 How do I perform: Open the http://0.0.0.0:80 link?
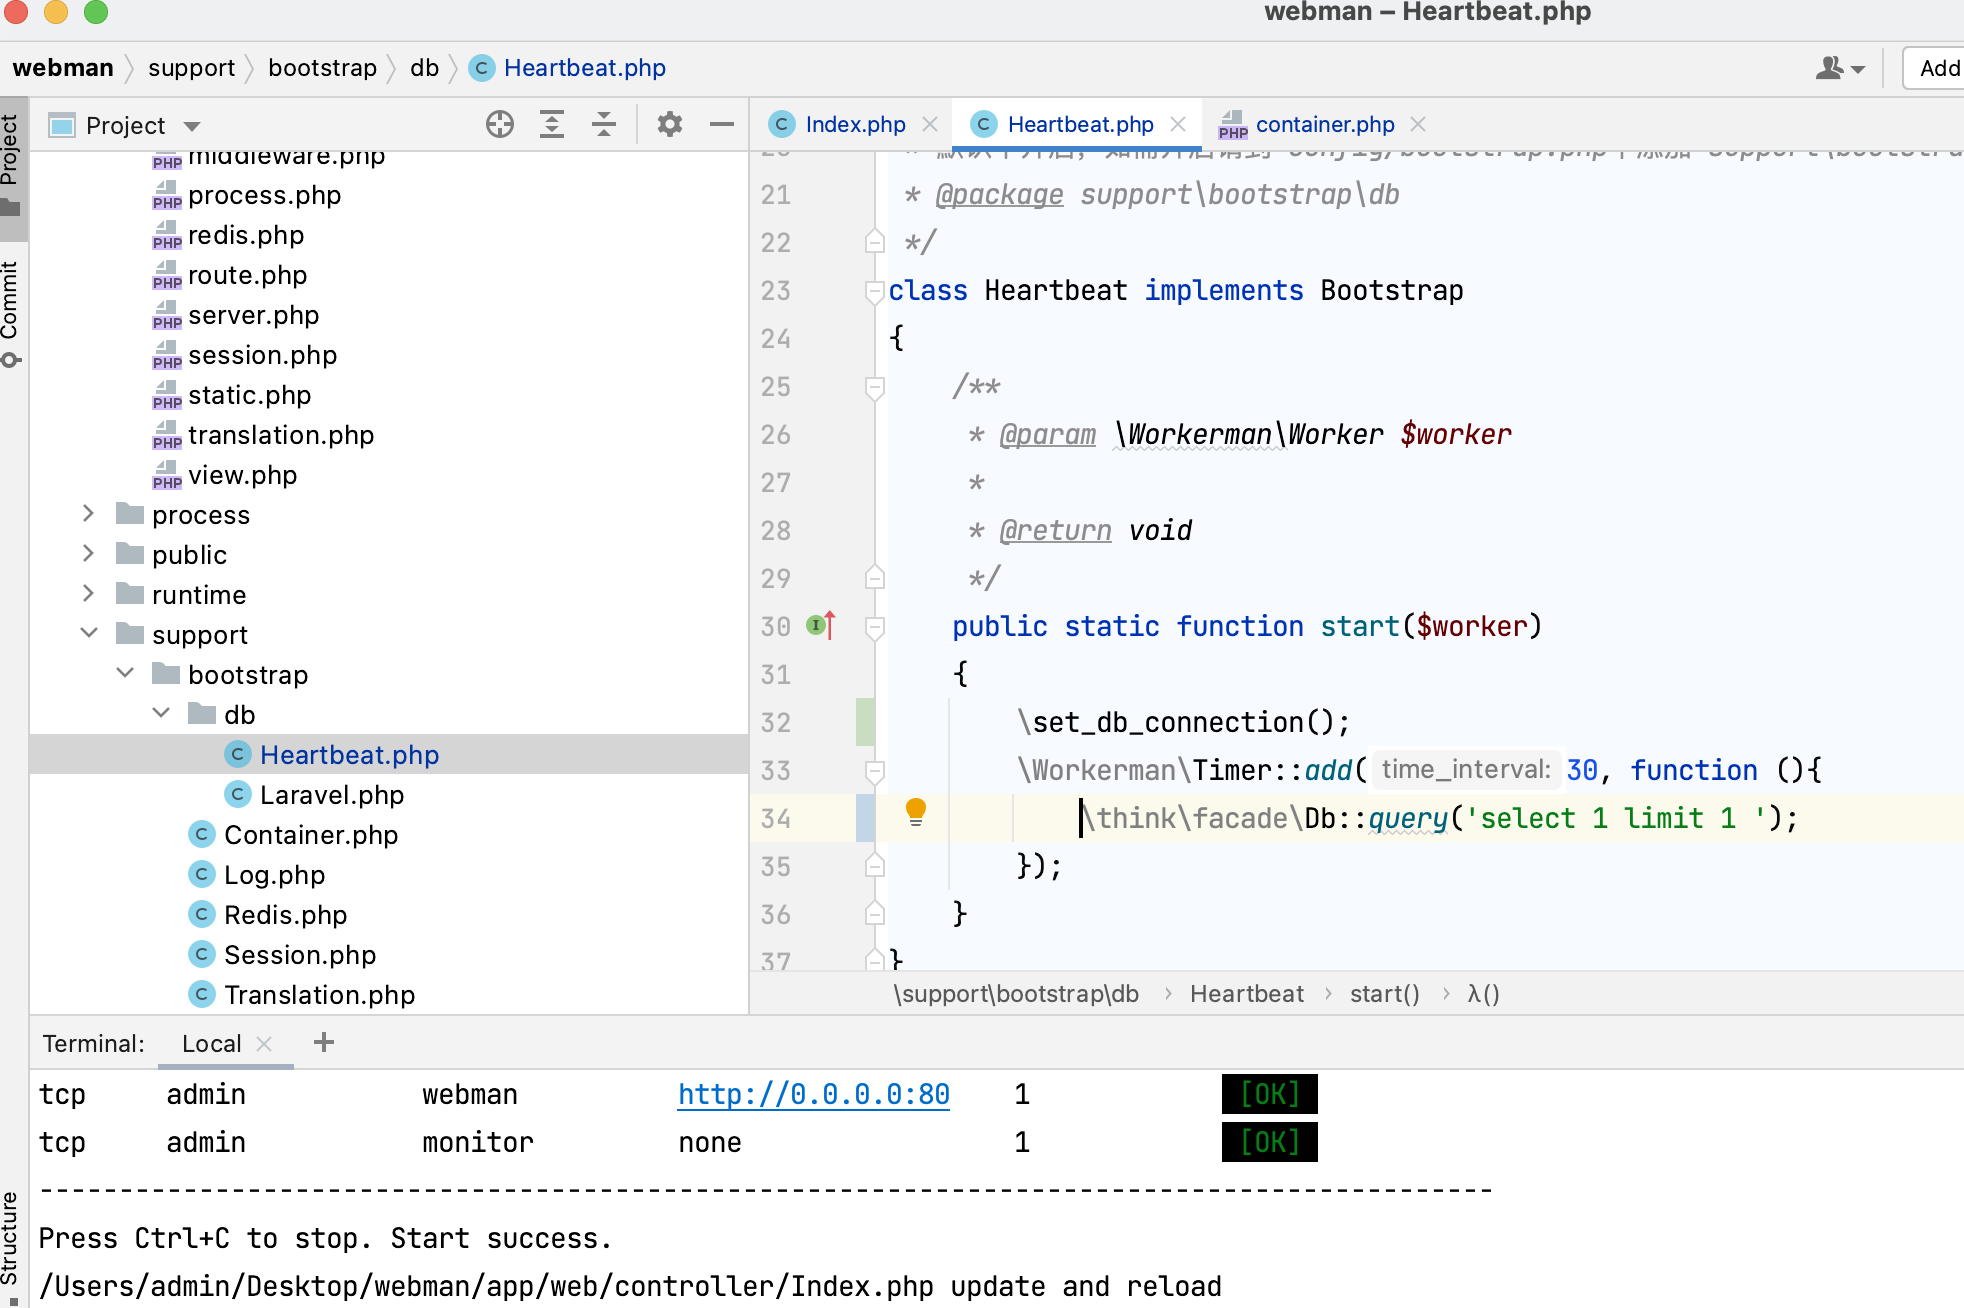point(814,1094)
